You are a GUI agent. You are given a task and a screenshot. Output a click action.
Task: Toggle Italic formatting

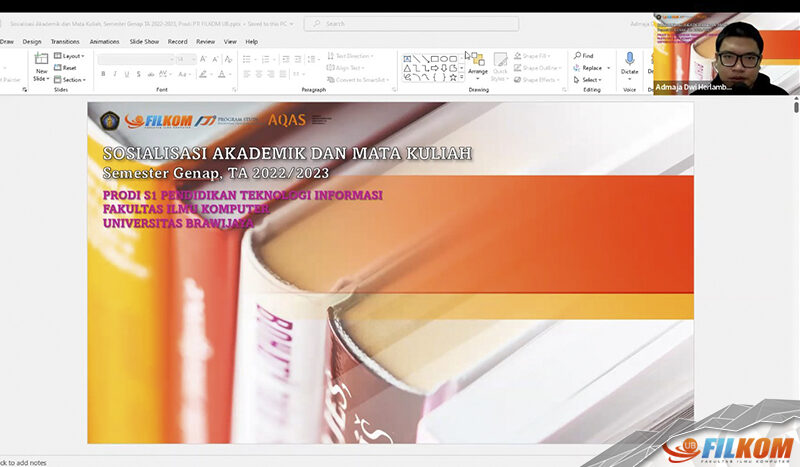pyautogui.click(x=114, y=74)
